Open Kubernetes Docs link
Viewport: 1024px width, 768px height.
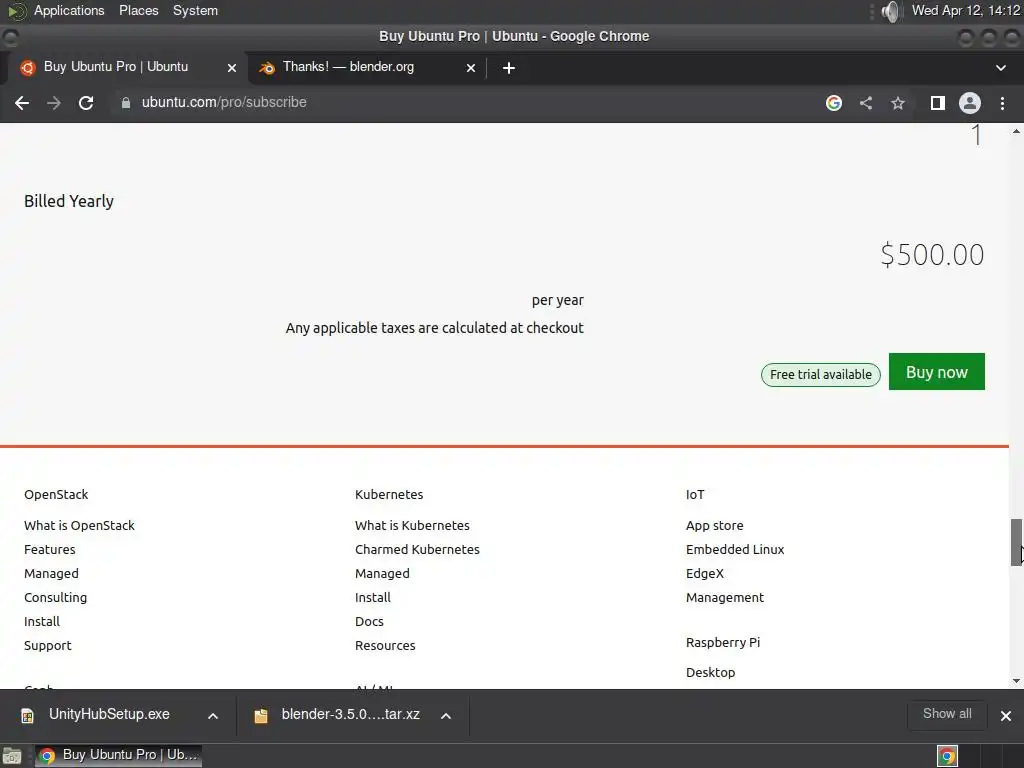point(369,621)
